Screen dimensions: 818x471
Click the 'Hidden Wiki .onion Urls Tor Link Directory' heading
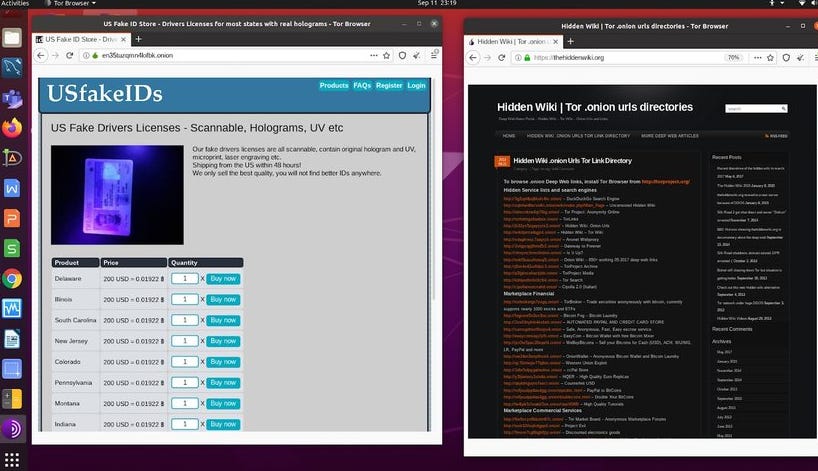(x=572, y=161)
